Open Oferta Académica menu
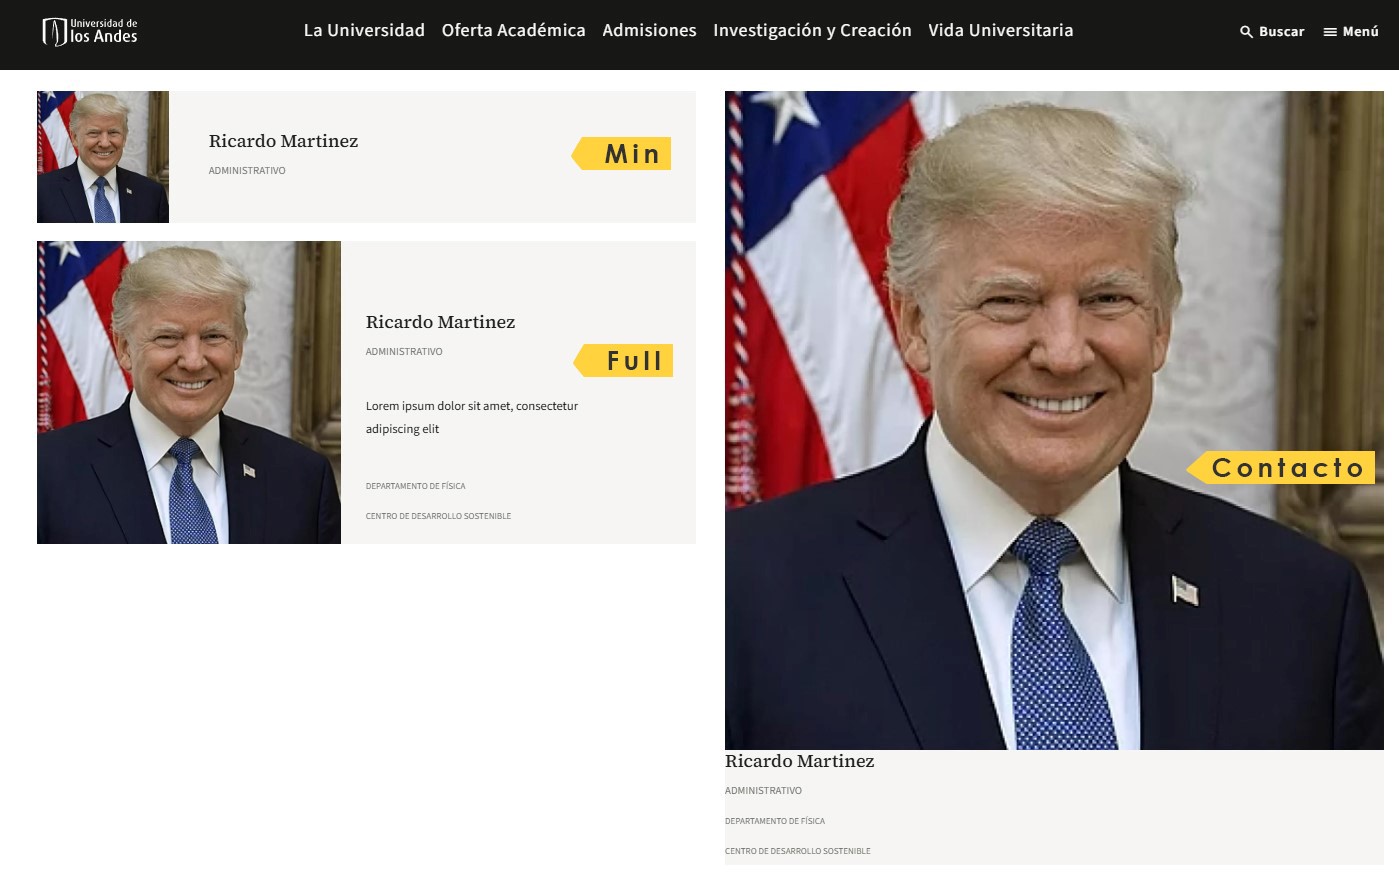Viewport: 1399px width, 878px height. [514, 30]
